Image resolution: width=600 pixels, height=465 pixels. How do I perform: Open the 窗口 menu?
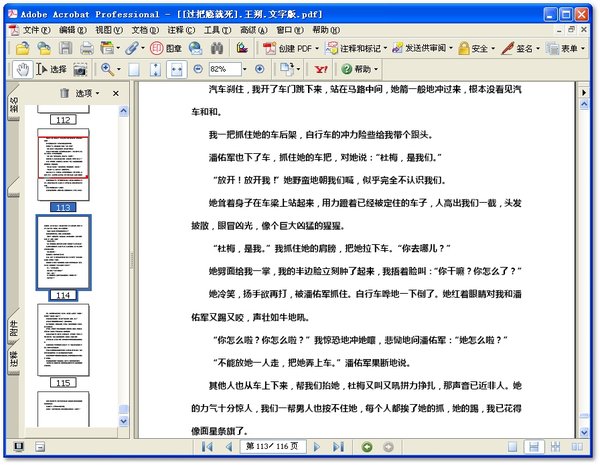tap(290, 30)
